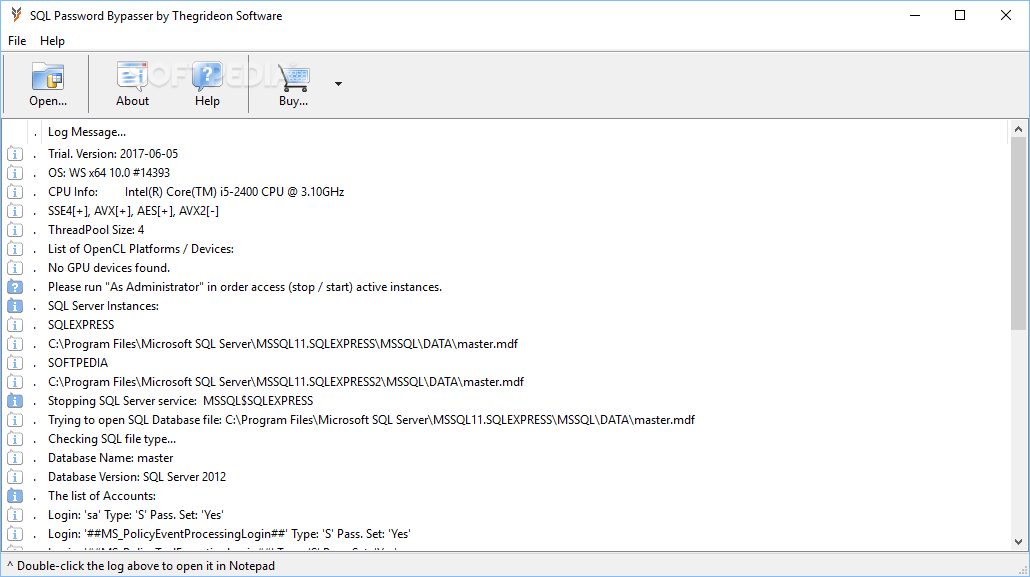Click info icon beside Checking SQL file type

[14, 440]
